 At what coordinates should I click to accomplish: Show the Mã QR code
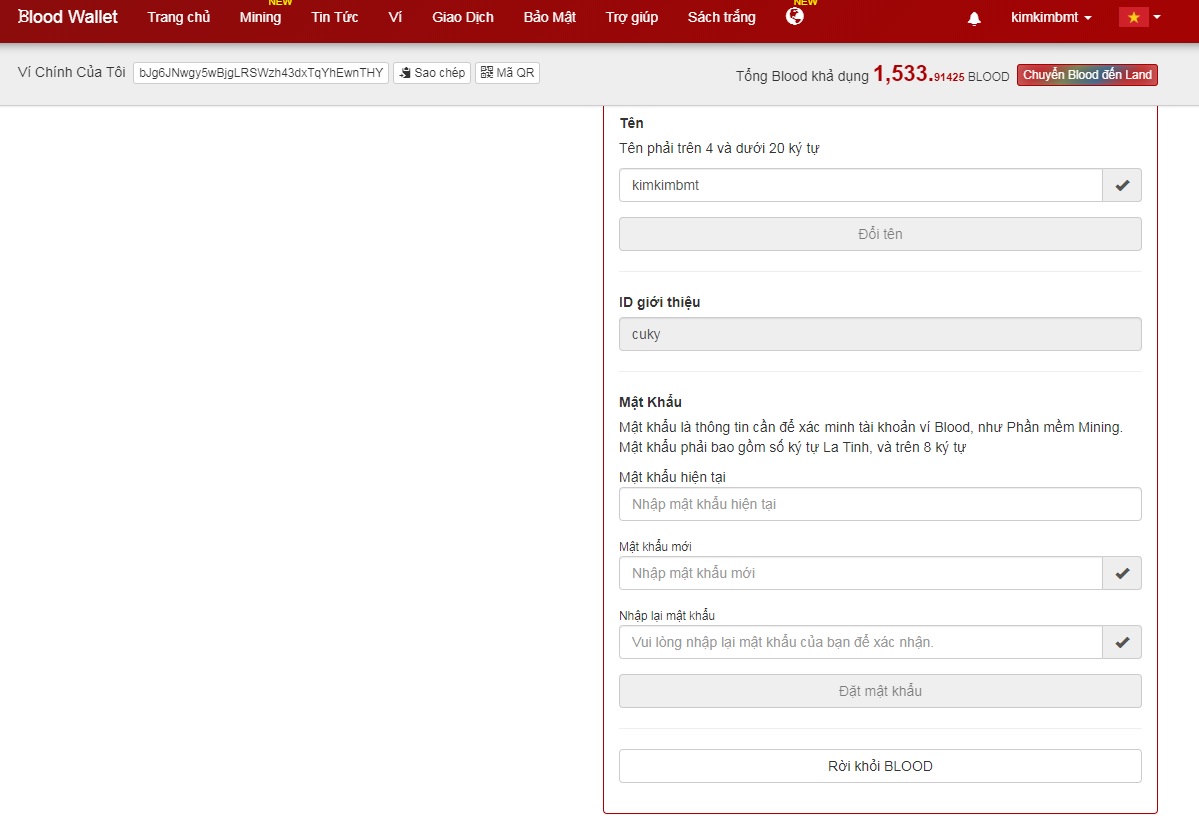click(508, 73)
